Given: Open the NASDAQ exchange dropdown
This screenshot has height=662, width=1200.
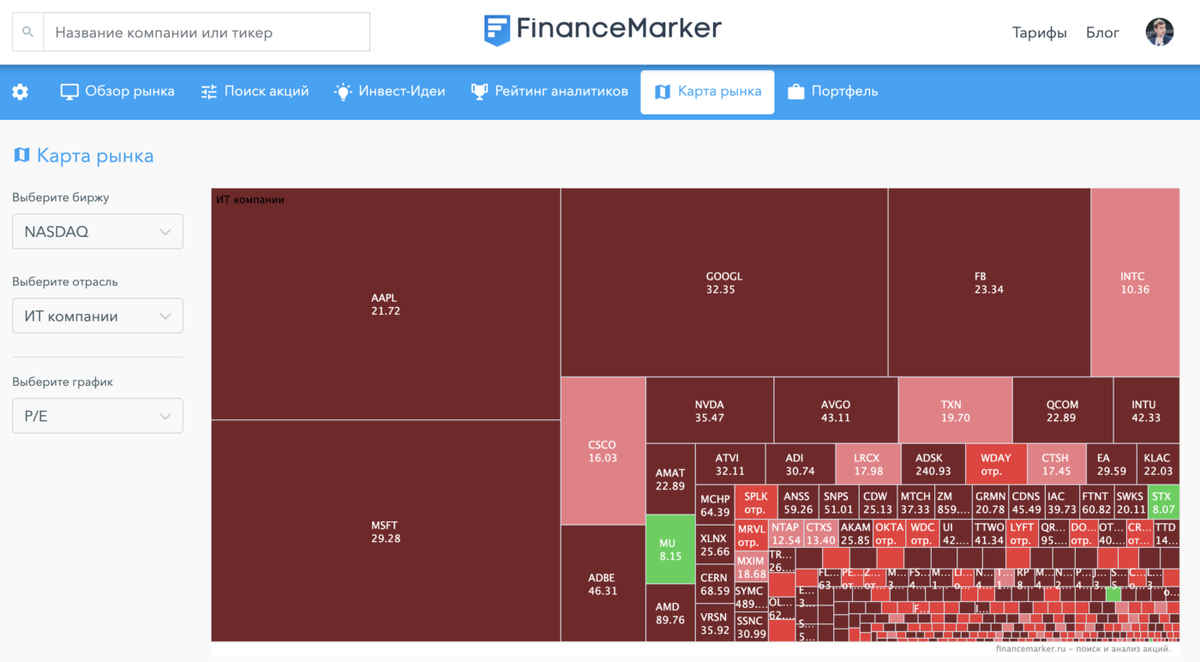Looking at the screenshot, I should 97,231.
